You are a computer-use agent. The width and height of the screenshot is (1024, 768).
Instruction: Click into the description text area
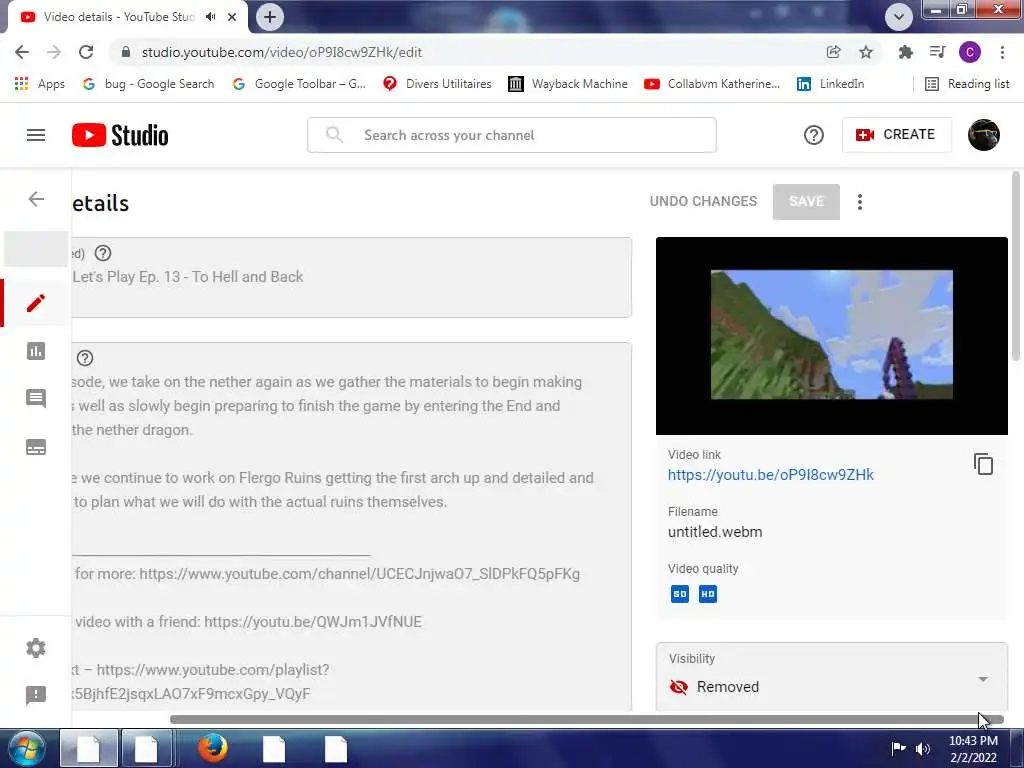351,526
